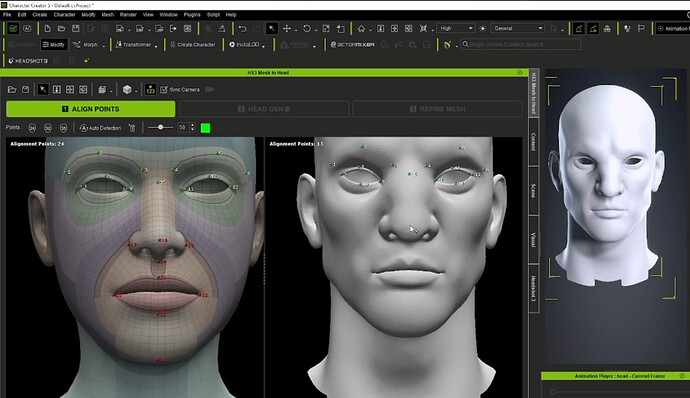Expand the InstaLOD dropdown arrow
This screenshot has height=398, width=690.
coord(264,45)
